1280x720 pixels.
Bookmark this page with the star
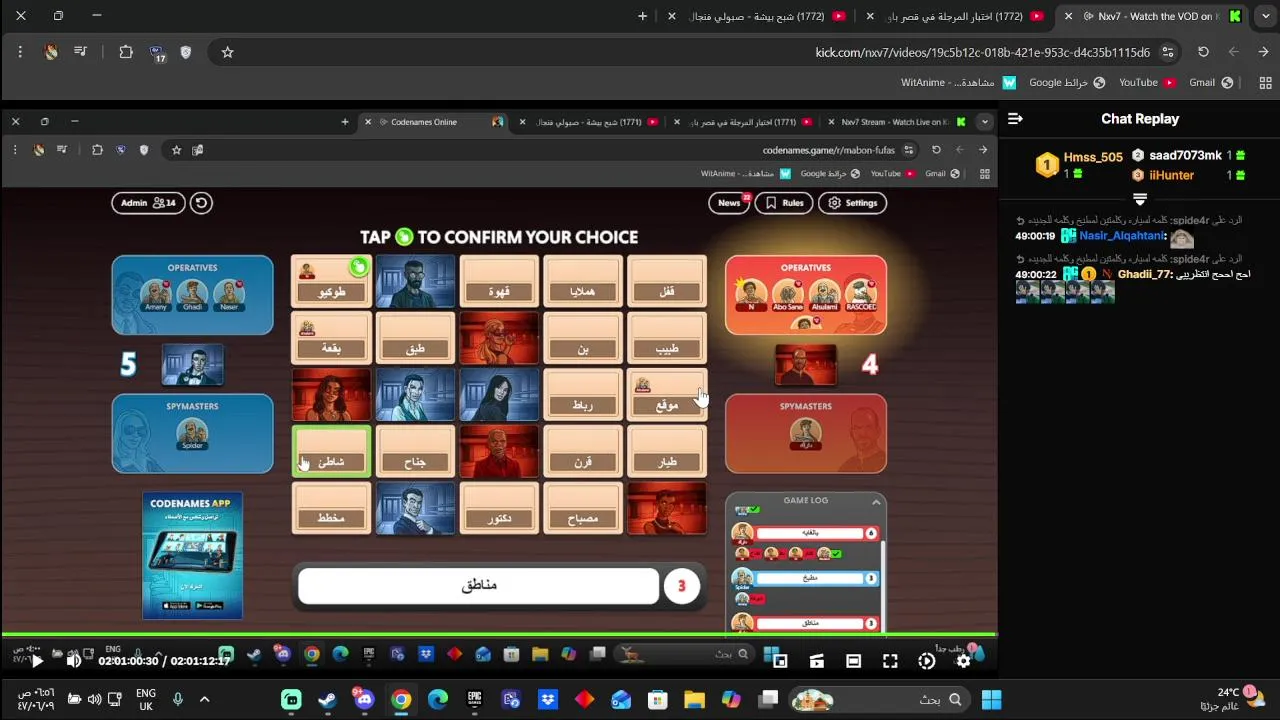click(x=227, y=52)
